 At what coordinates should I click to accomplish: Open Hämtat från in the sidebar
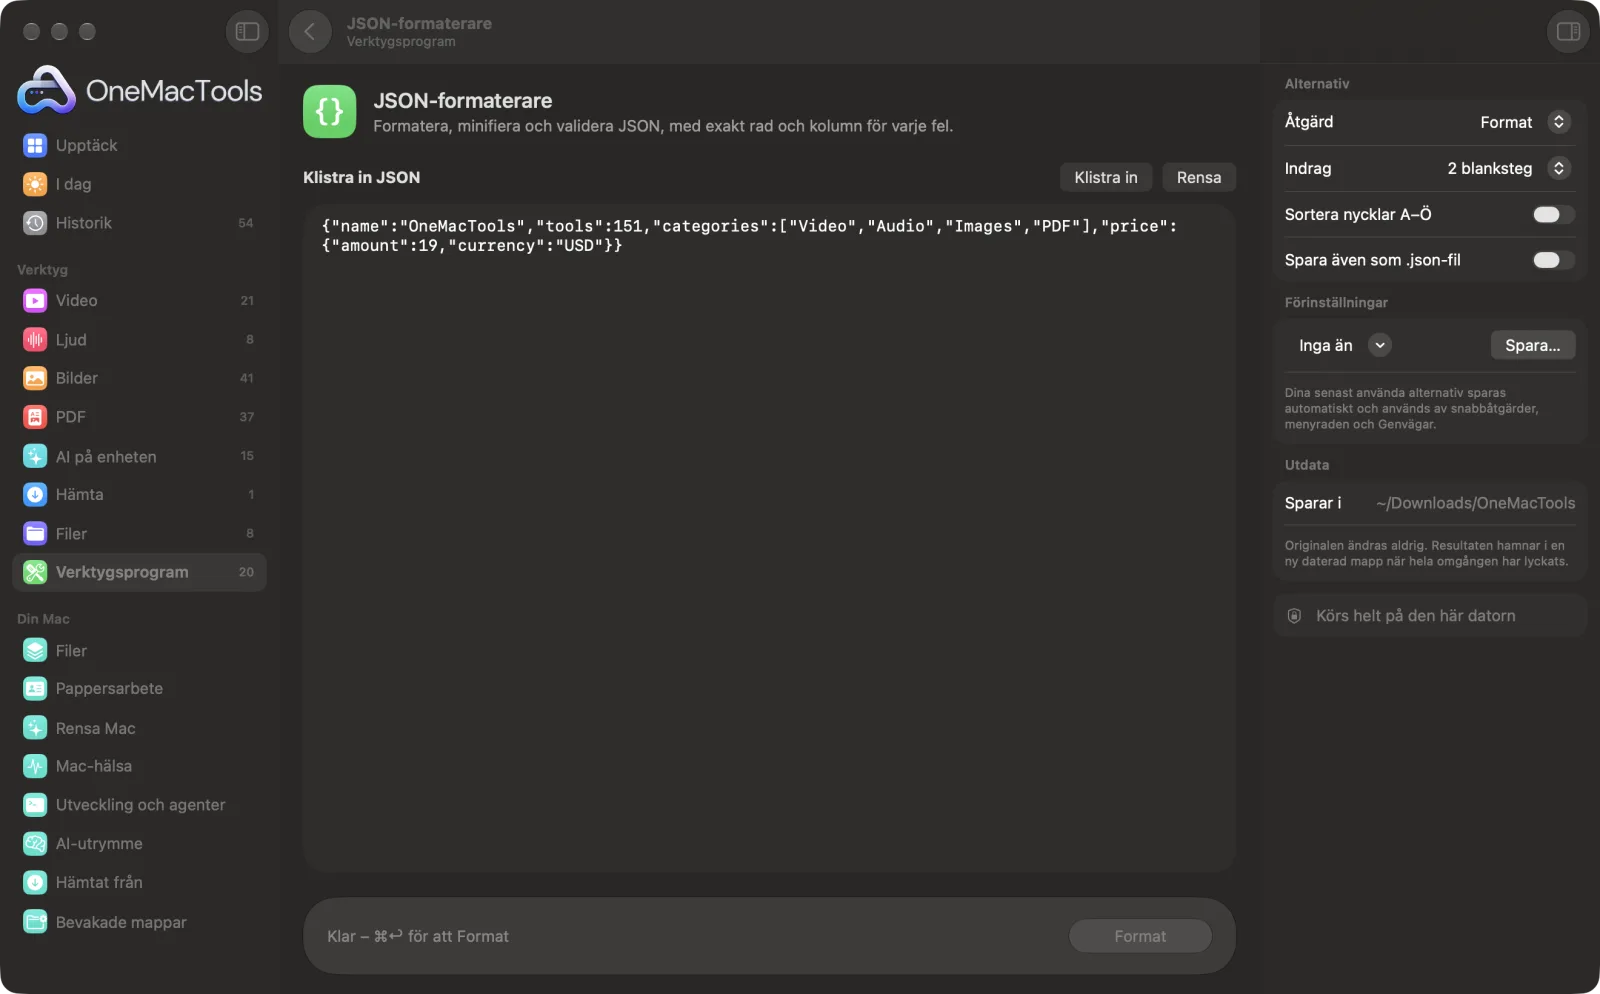tap(139, 883)
